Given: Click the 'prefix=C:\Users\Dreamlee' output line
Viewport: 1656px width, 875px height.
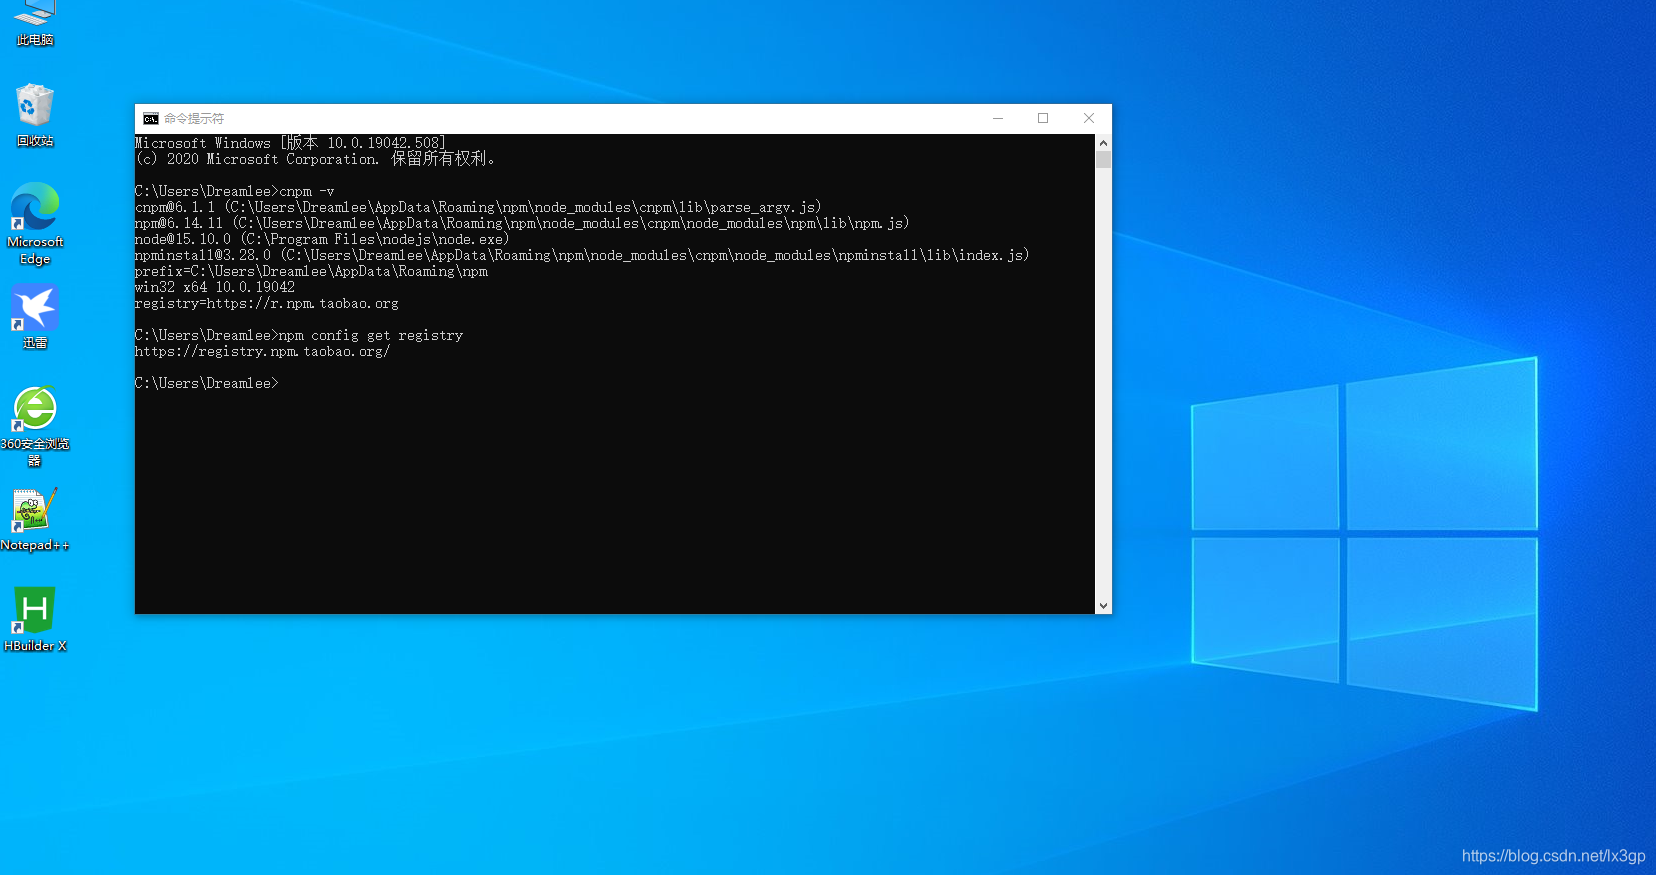Looking at the screenshot, I should [x=312, y=271].
